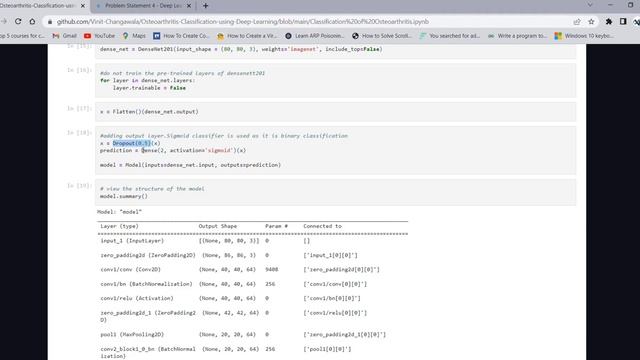
Task: Click the layer.trainable = False line
Action: (x=149, y=88)
